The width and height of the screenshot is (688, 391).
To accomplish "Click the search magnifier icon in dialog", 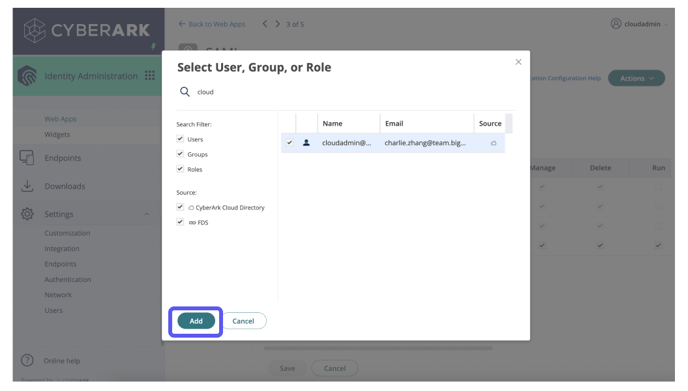I will 185,92.
